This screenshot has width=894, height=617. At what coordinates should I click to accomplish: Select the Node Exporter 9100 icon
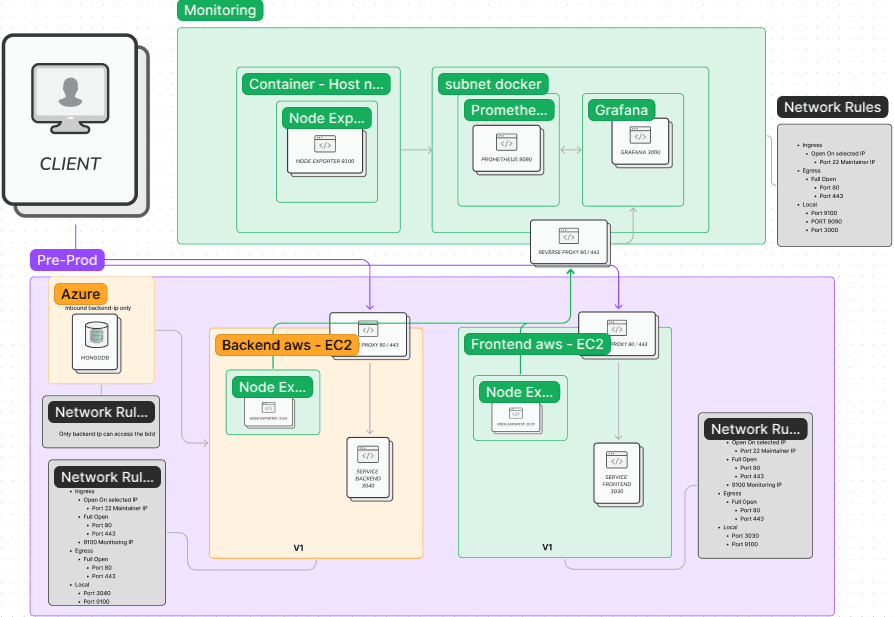point(327,150)
